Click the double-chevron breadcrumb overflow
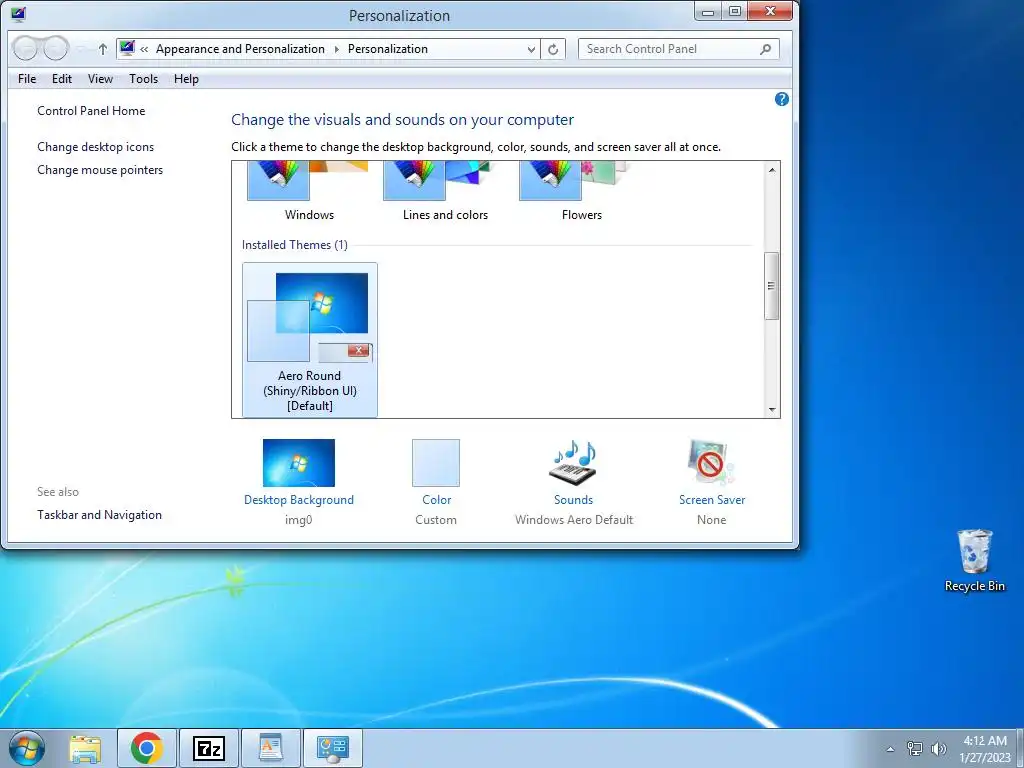 (144, 49)
